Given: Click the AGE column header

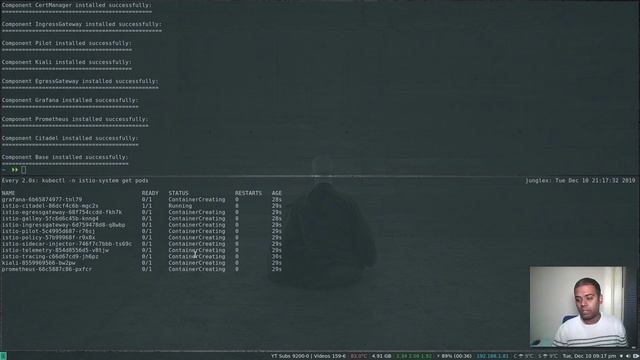Looking at the screenshot, I should click(x=277, y=193).
